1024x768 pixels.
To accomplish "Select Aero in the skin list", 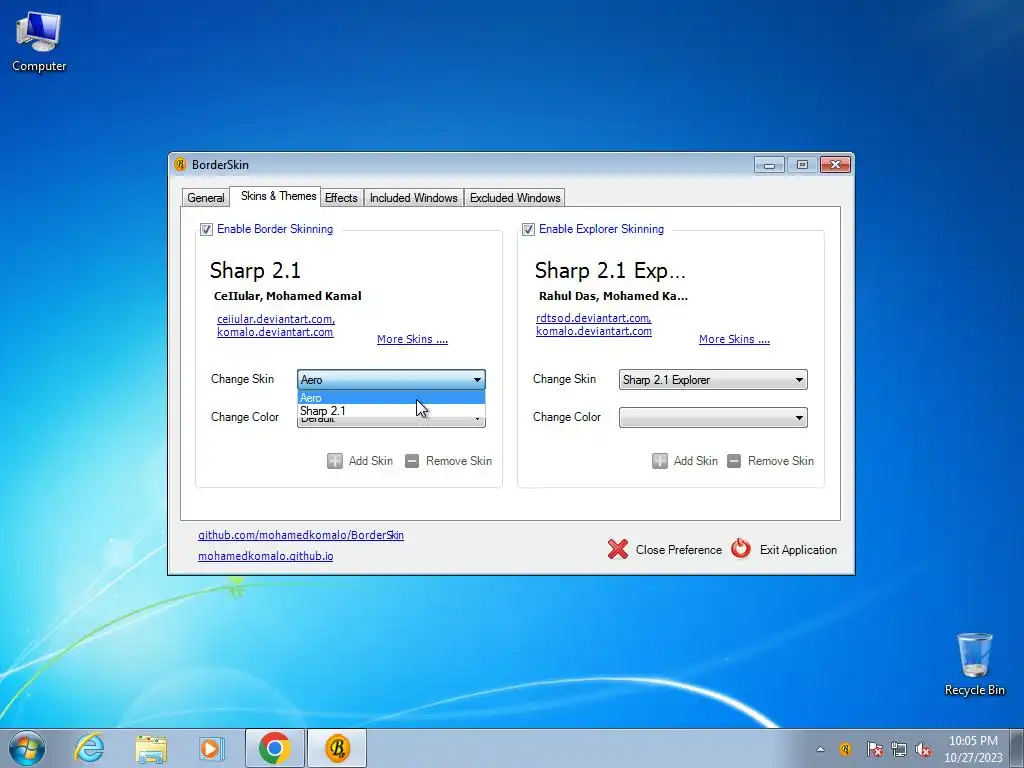I will [391, 398].
